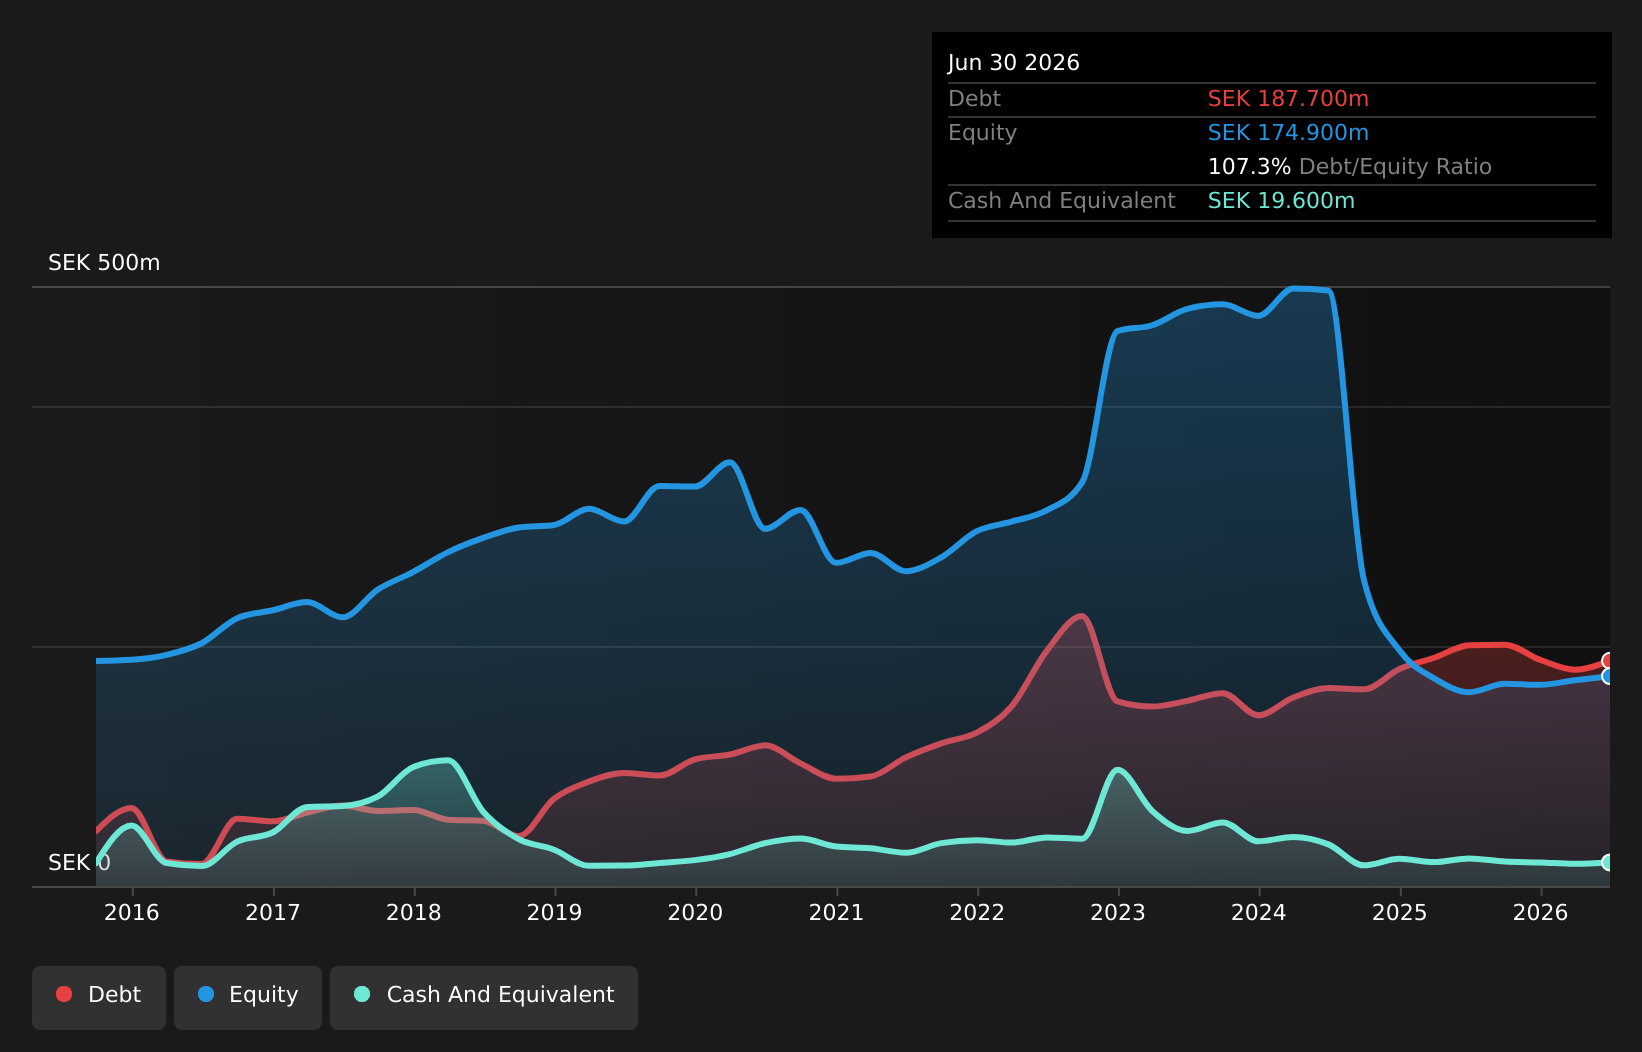Click the SEK 500m axis label
This screenshot has height=1052, width=1642.
(104, 263)
